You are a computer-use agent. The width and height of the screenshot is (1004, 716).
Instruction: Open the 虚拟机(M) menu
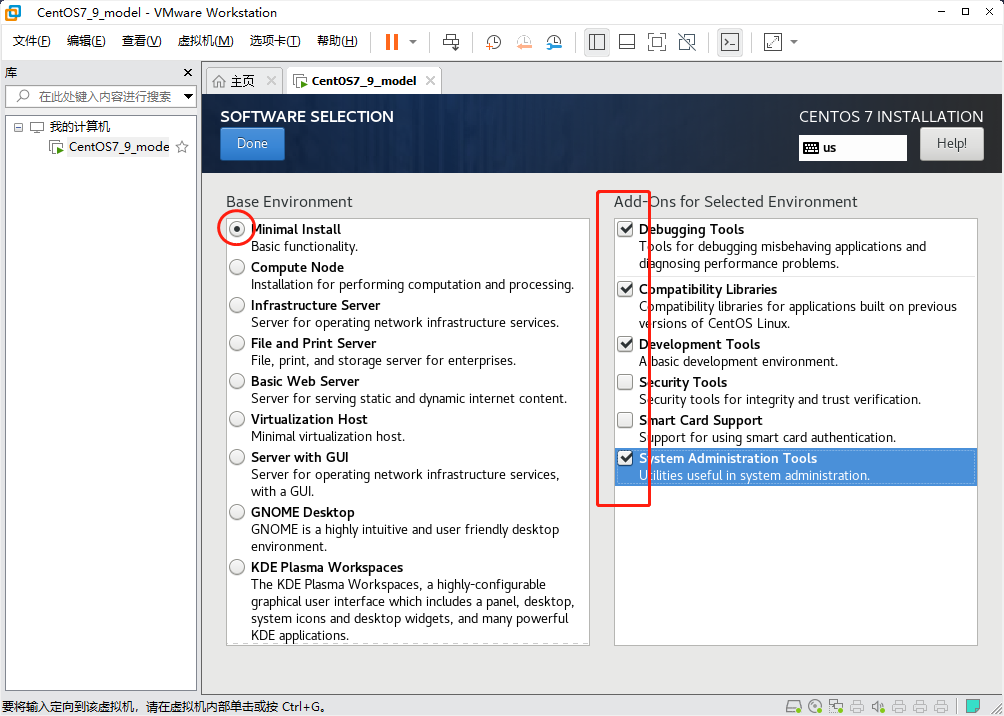coord(206,42)
